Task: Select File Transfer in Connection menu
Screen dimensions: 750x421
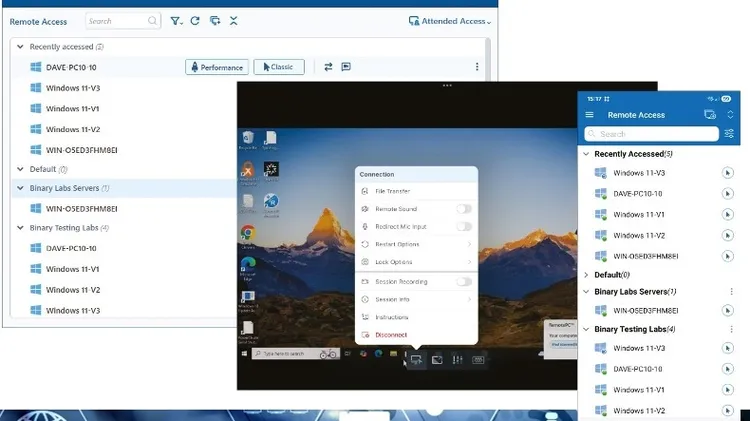Action: tap(416, 191)
